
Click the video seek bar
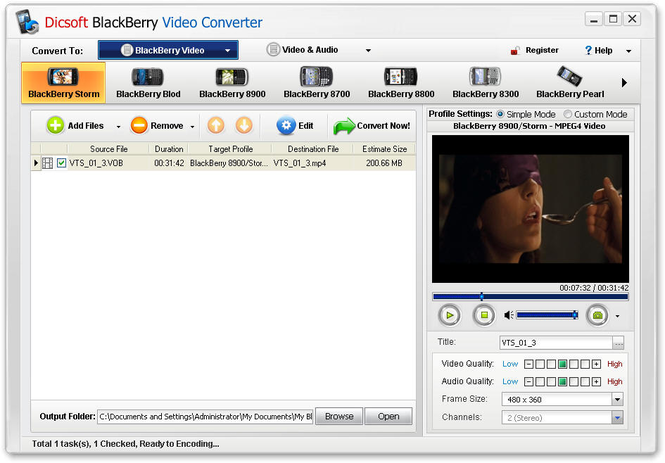(530, 297)
